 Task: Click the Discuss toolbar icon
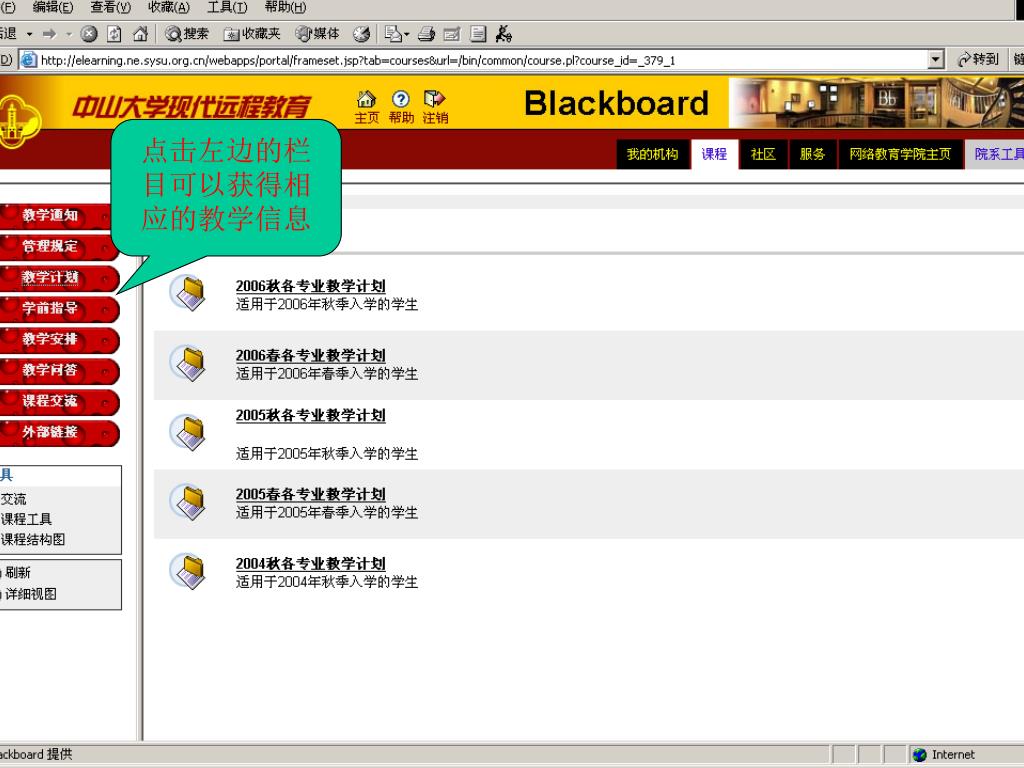pos(478,33)
